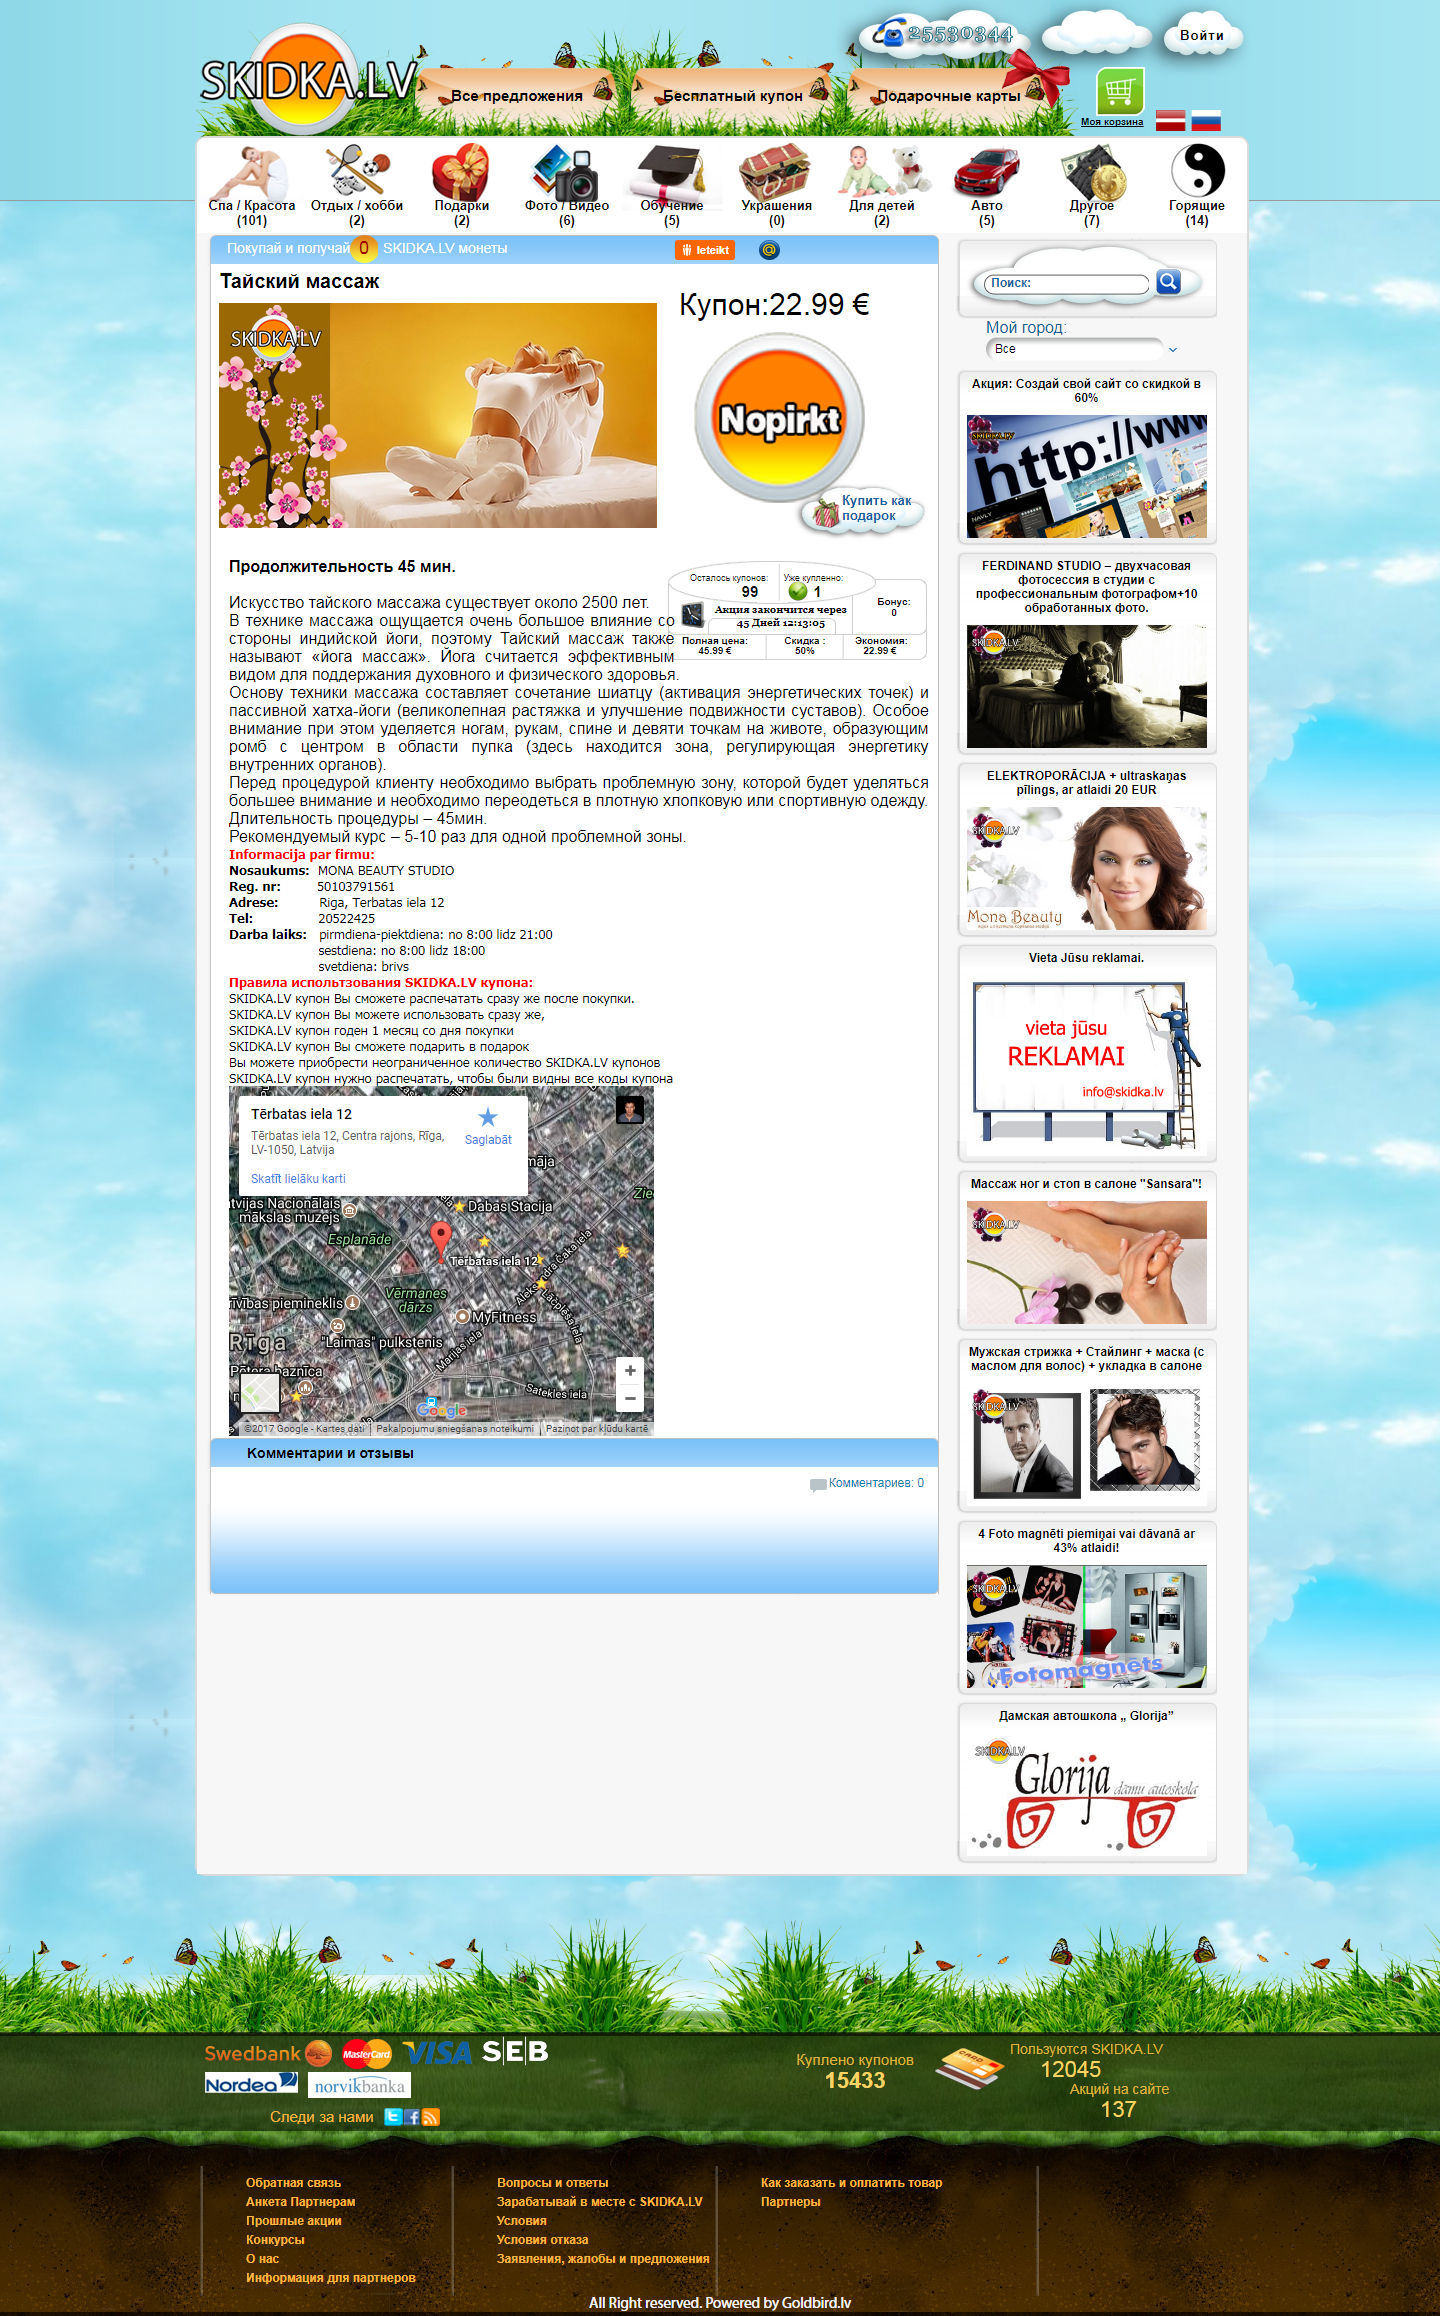The width and height of the screenshot is (1440, 2316).
Task: Open Бесплатный купон tab
Action: coord(733,96)
